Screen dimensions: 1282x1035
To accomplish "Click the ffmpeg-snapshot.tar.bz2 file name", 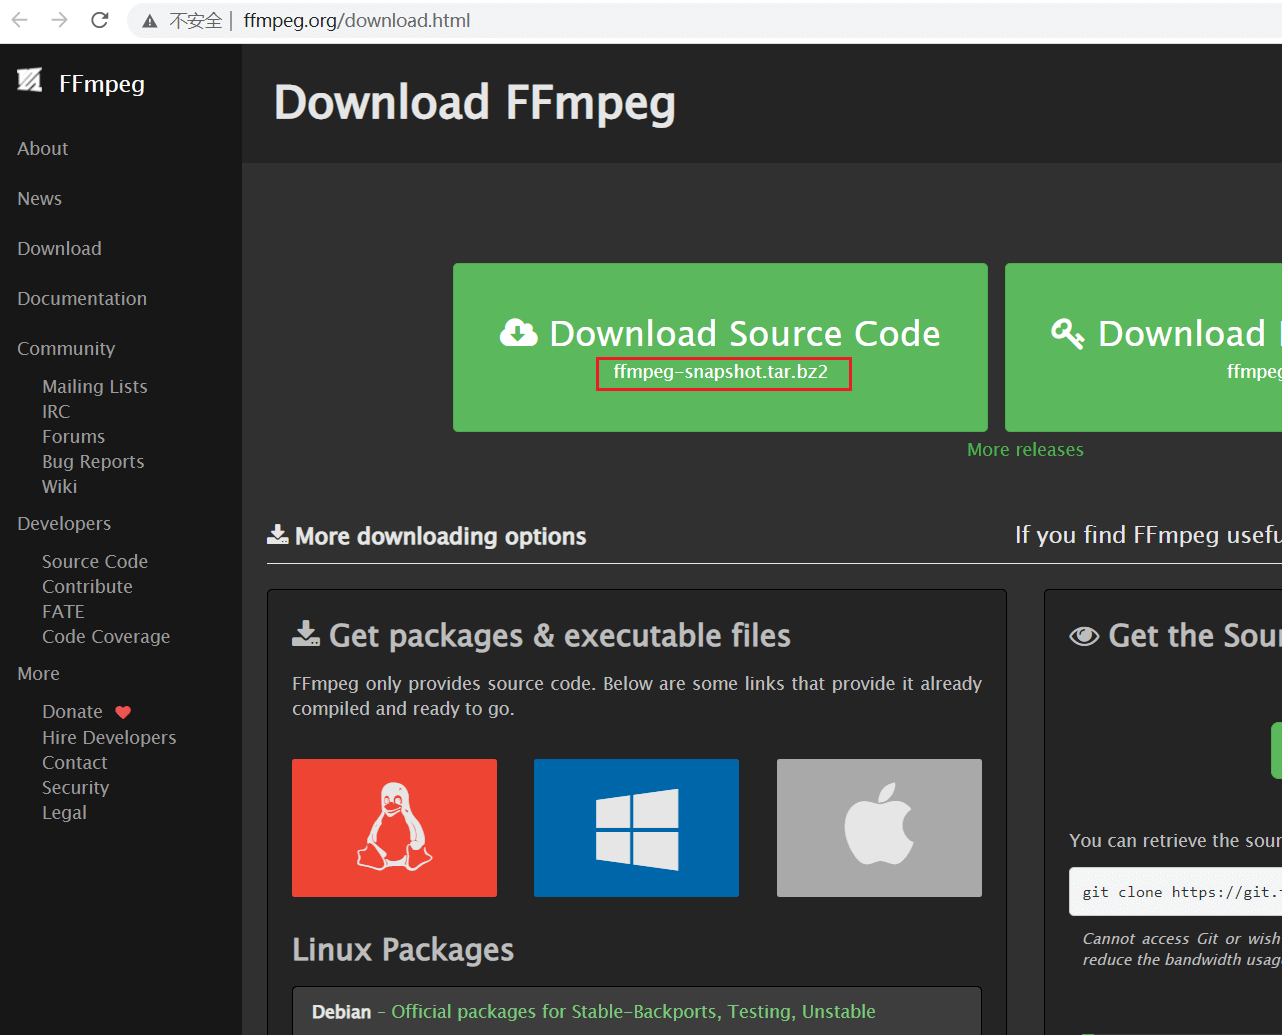I will click(720, 372).
